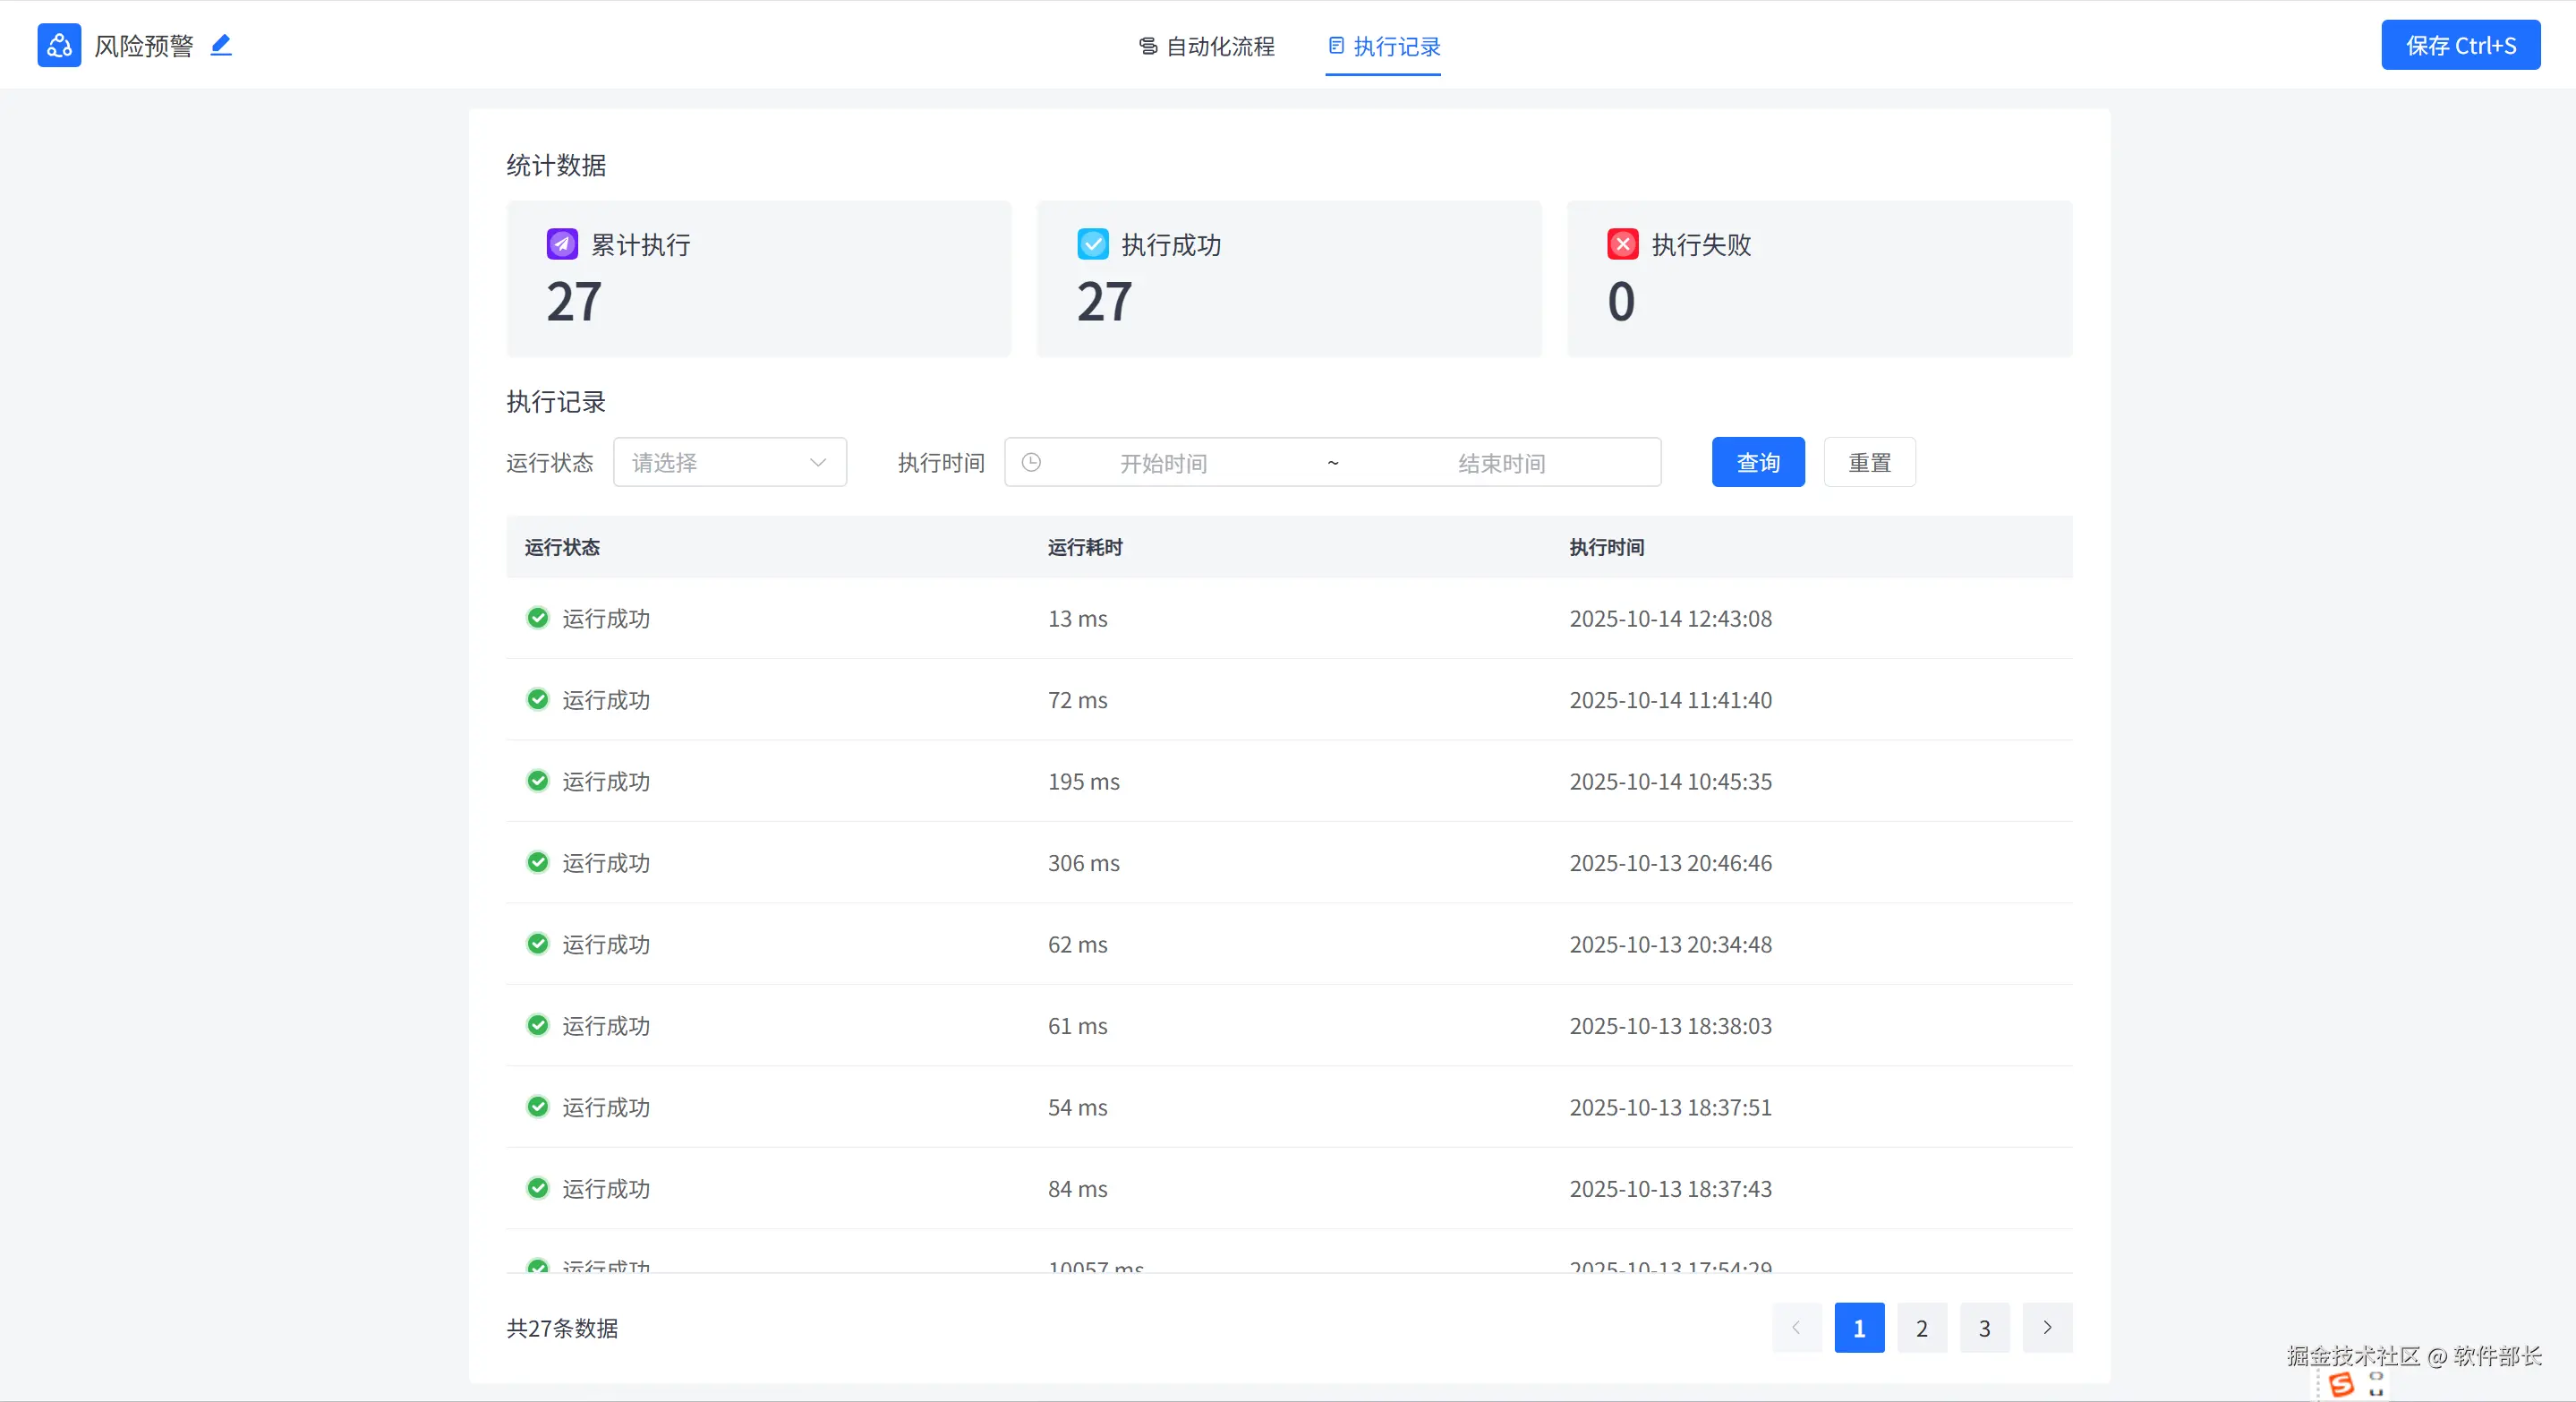This screenshot has width=2576, height=1402.
Task: Select the 执行记录 tab
Action: (x=1384, y=46)
